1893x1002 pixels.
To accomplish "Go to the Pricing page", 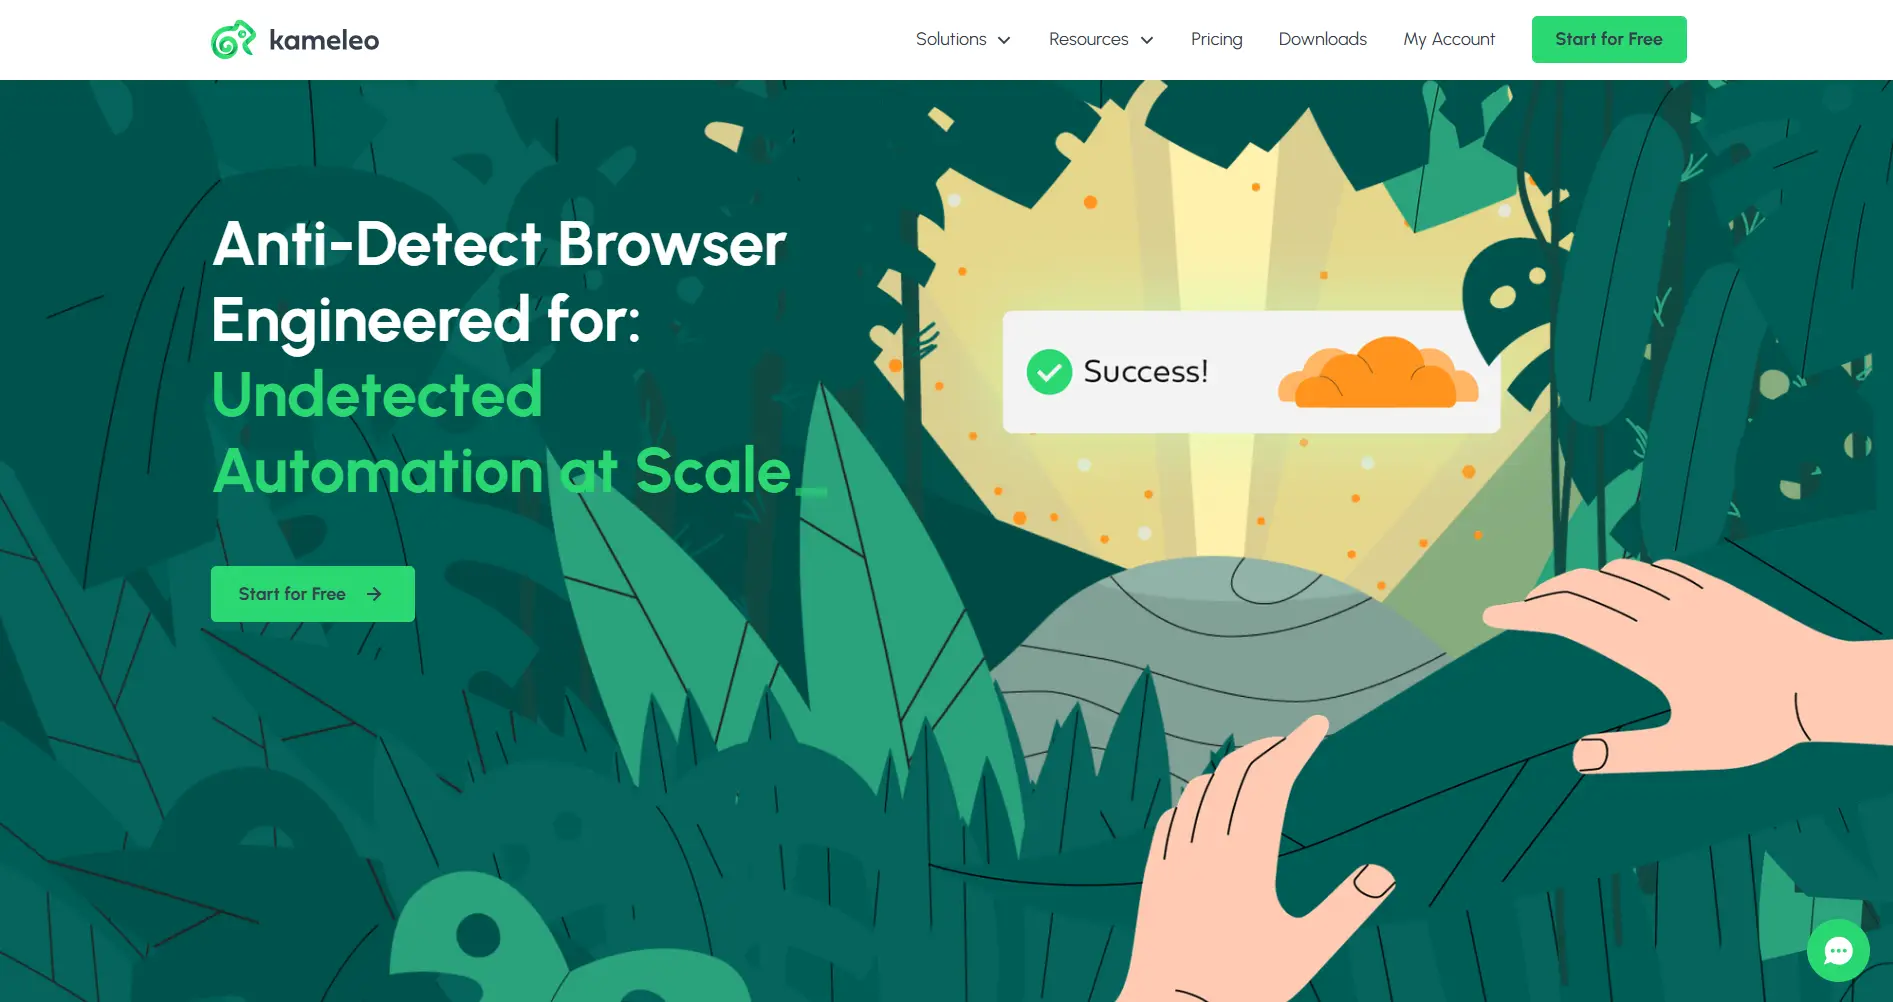I will (1216, 39).
